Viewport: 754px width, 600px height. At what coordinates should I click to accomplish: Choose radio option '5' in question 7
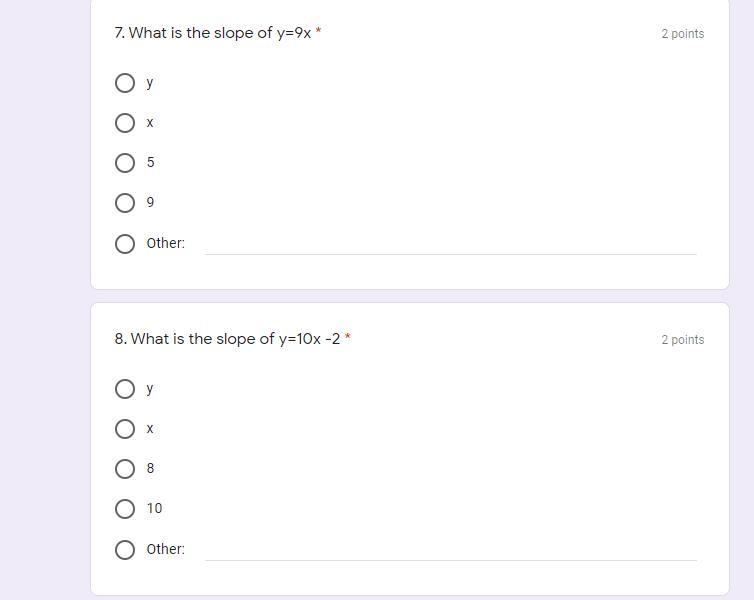125,163
